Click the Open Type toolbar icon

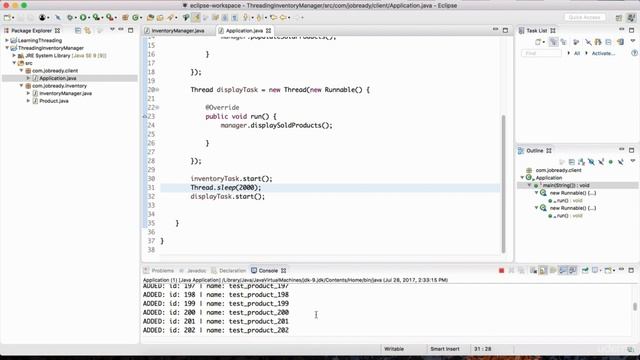click(x=150, y=18)
